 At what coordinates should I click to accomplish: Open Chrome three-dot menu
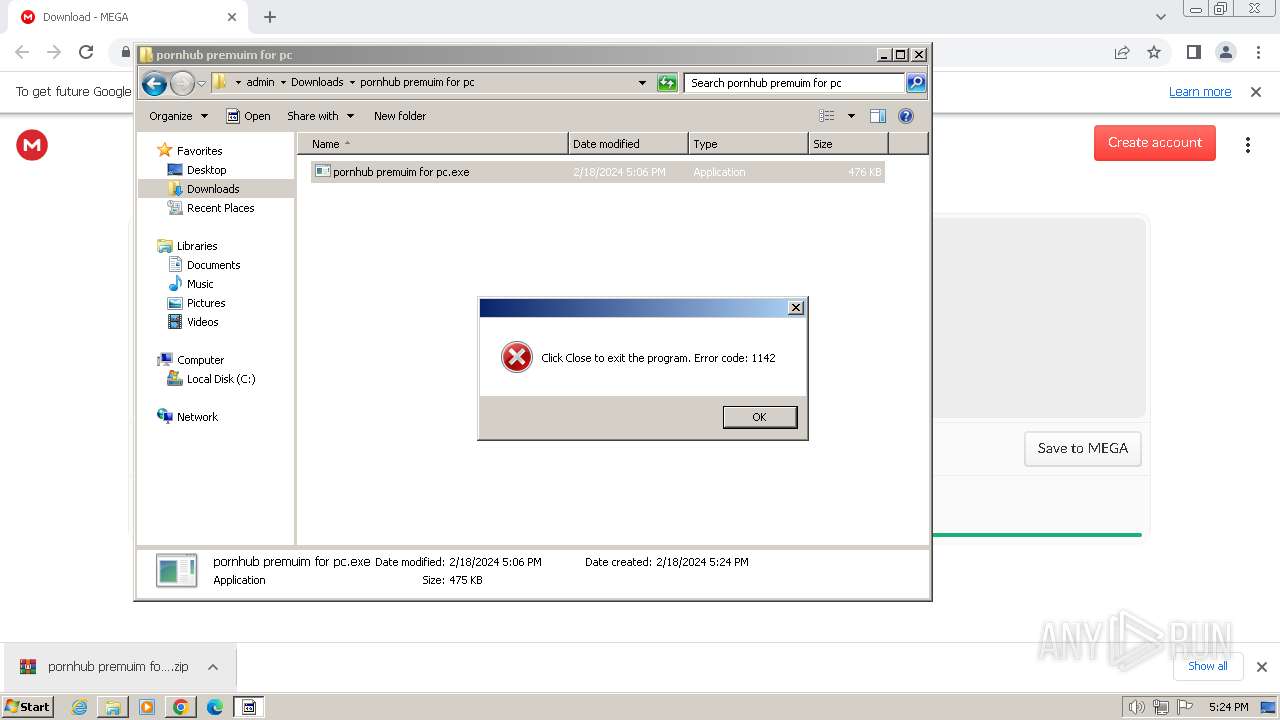tap(1259, 52)
